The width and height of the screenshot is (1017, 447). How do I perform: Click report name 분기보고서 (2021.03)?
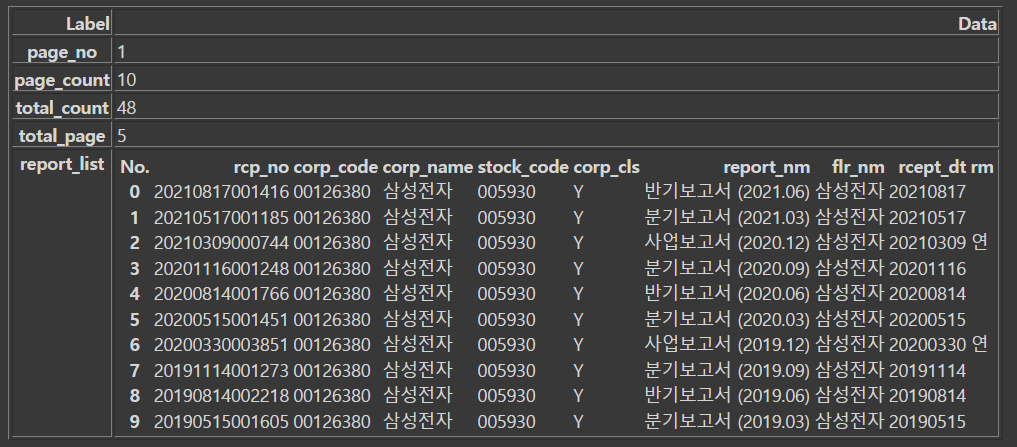(727, 217)
